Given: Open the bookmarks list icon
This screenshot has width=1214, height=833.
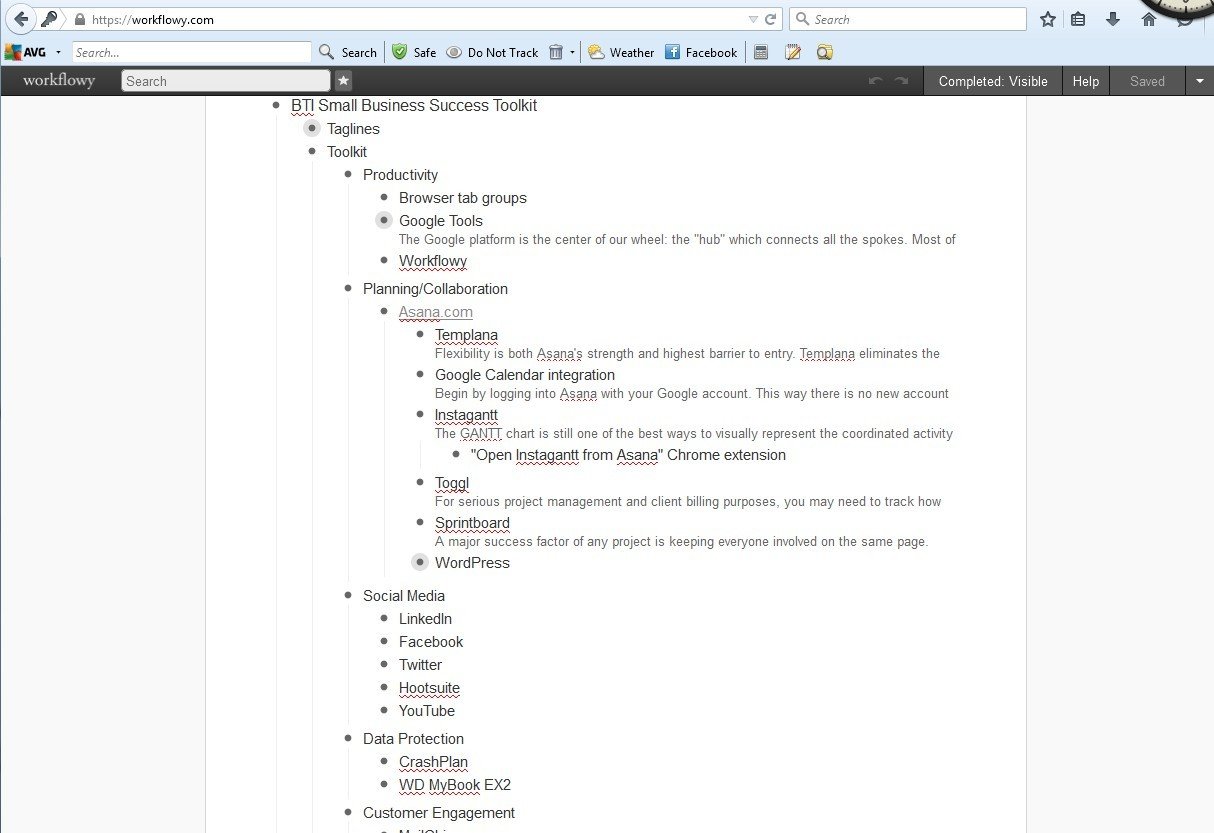Looking at the screenshot, I should tap(1078, 19).
